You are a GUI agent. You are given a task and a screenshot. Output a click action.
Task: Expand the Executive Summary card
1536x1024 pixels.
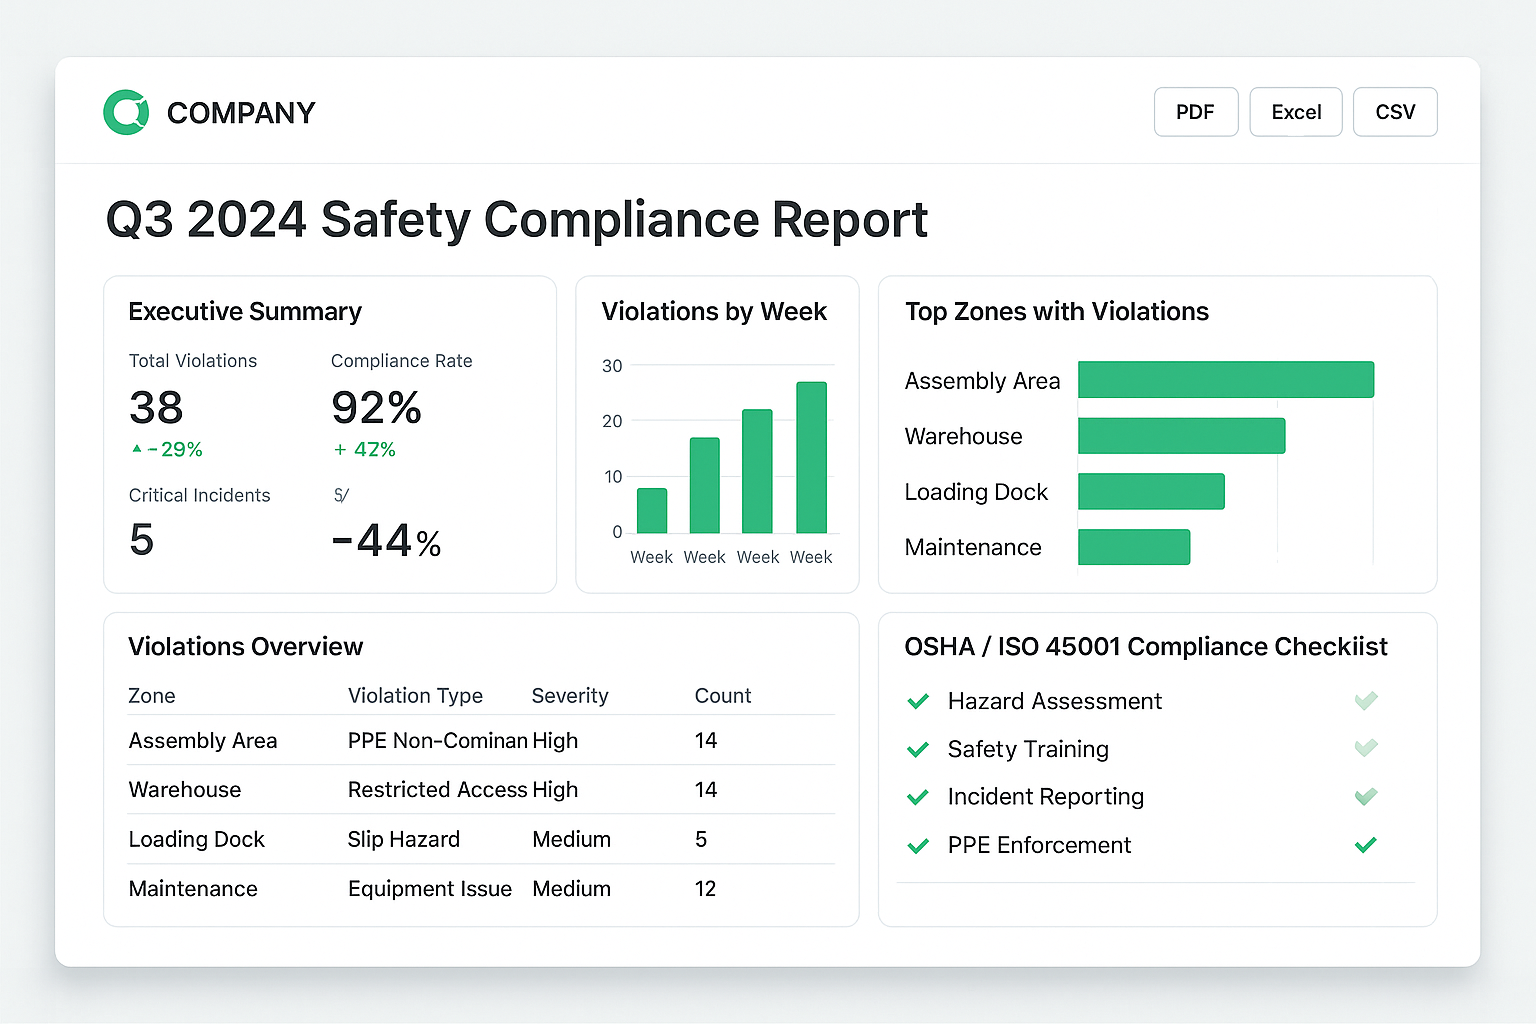(245, 311)
